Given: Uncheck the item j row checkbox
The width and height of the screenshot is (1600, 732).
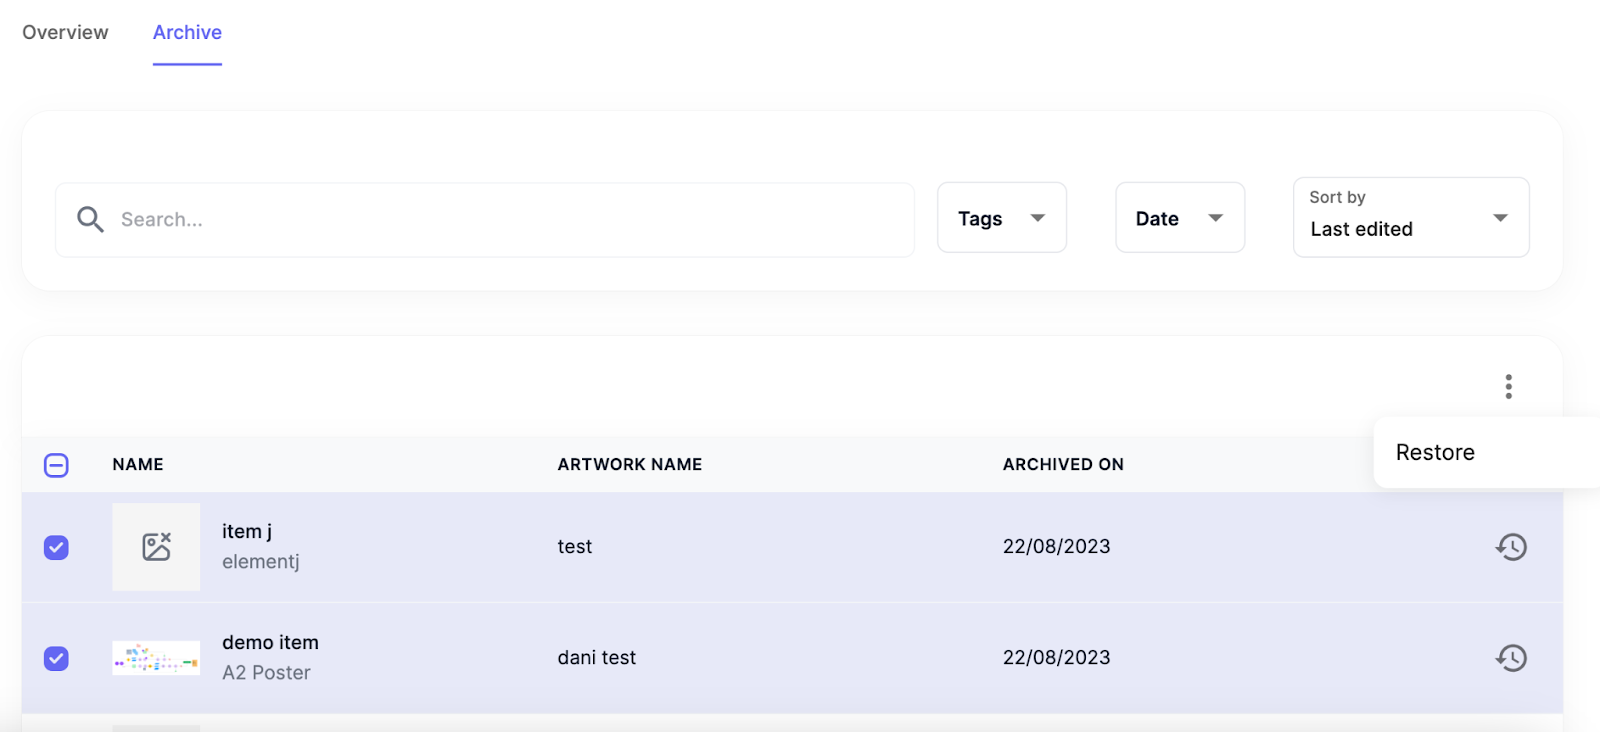Looking at the screenshot, I should pyautogui.click(x=56, y=547).
